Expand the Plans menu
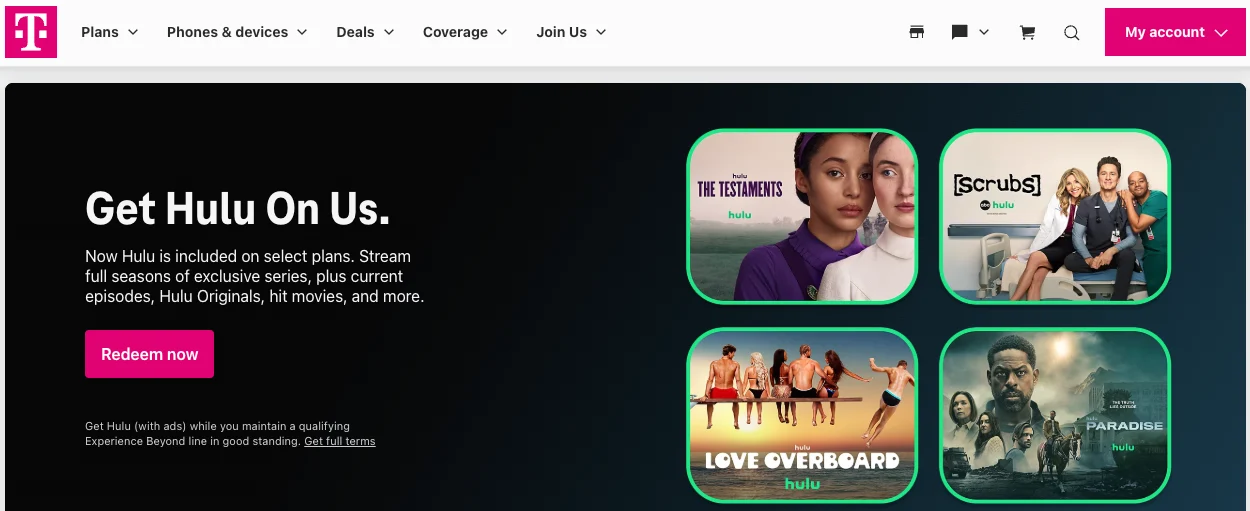The height and width of the screenshot is (511, 1250). pyautogui.click(x=110, y=32)
